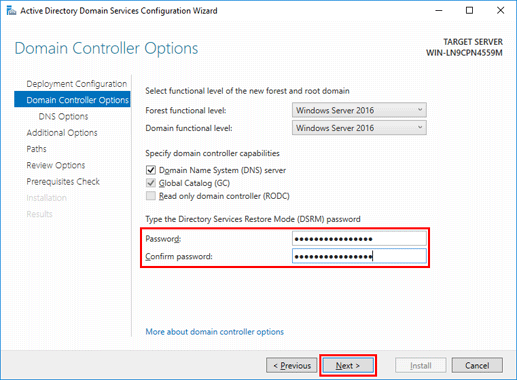Viewport: 517px width, 380px height.
Task: Toggle Domain Name System (DNS) server checkbox
Action: (151, 170)
